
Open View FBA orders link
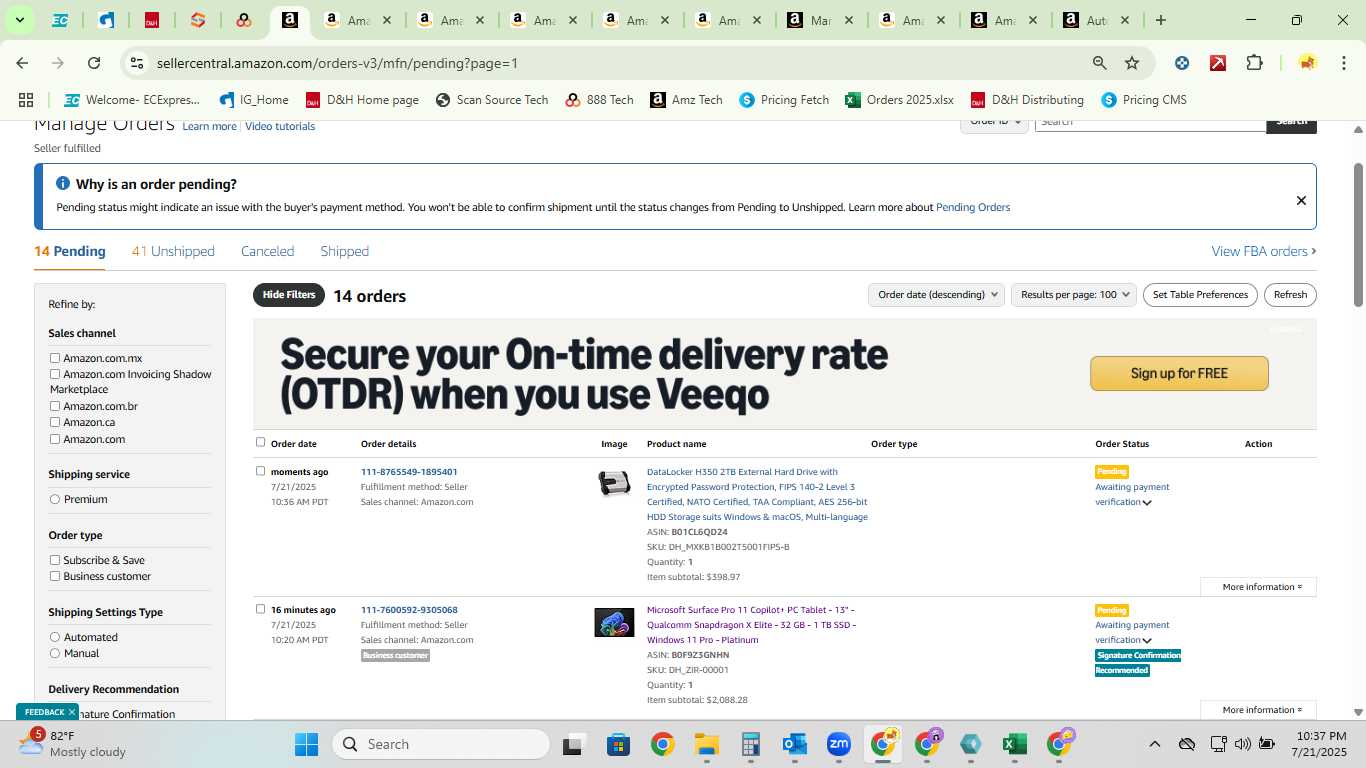(x=1264, y=251)
